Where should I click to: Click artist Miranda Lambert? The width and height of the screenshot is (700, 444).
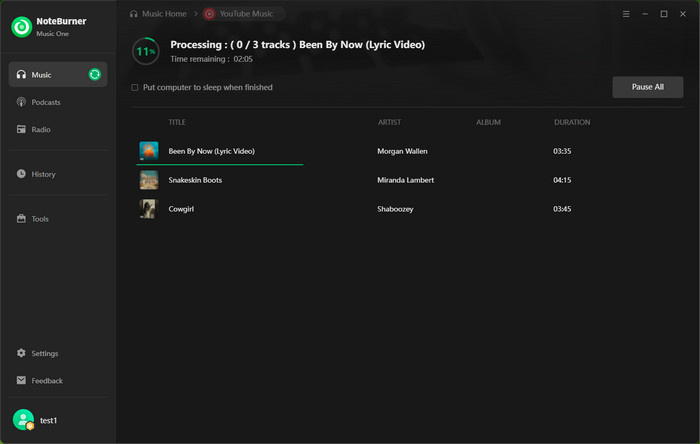405,180
